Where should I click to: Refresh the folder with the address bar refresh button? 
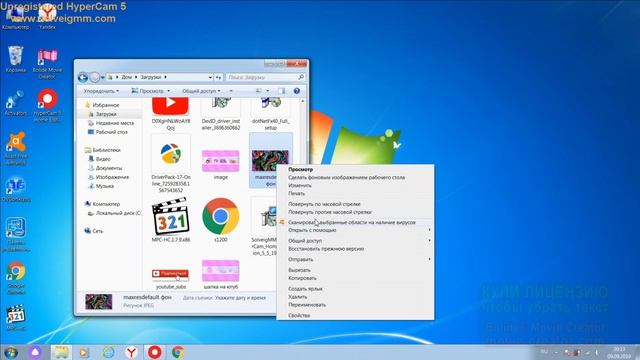pos(219,77)
